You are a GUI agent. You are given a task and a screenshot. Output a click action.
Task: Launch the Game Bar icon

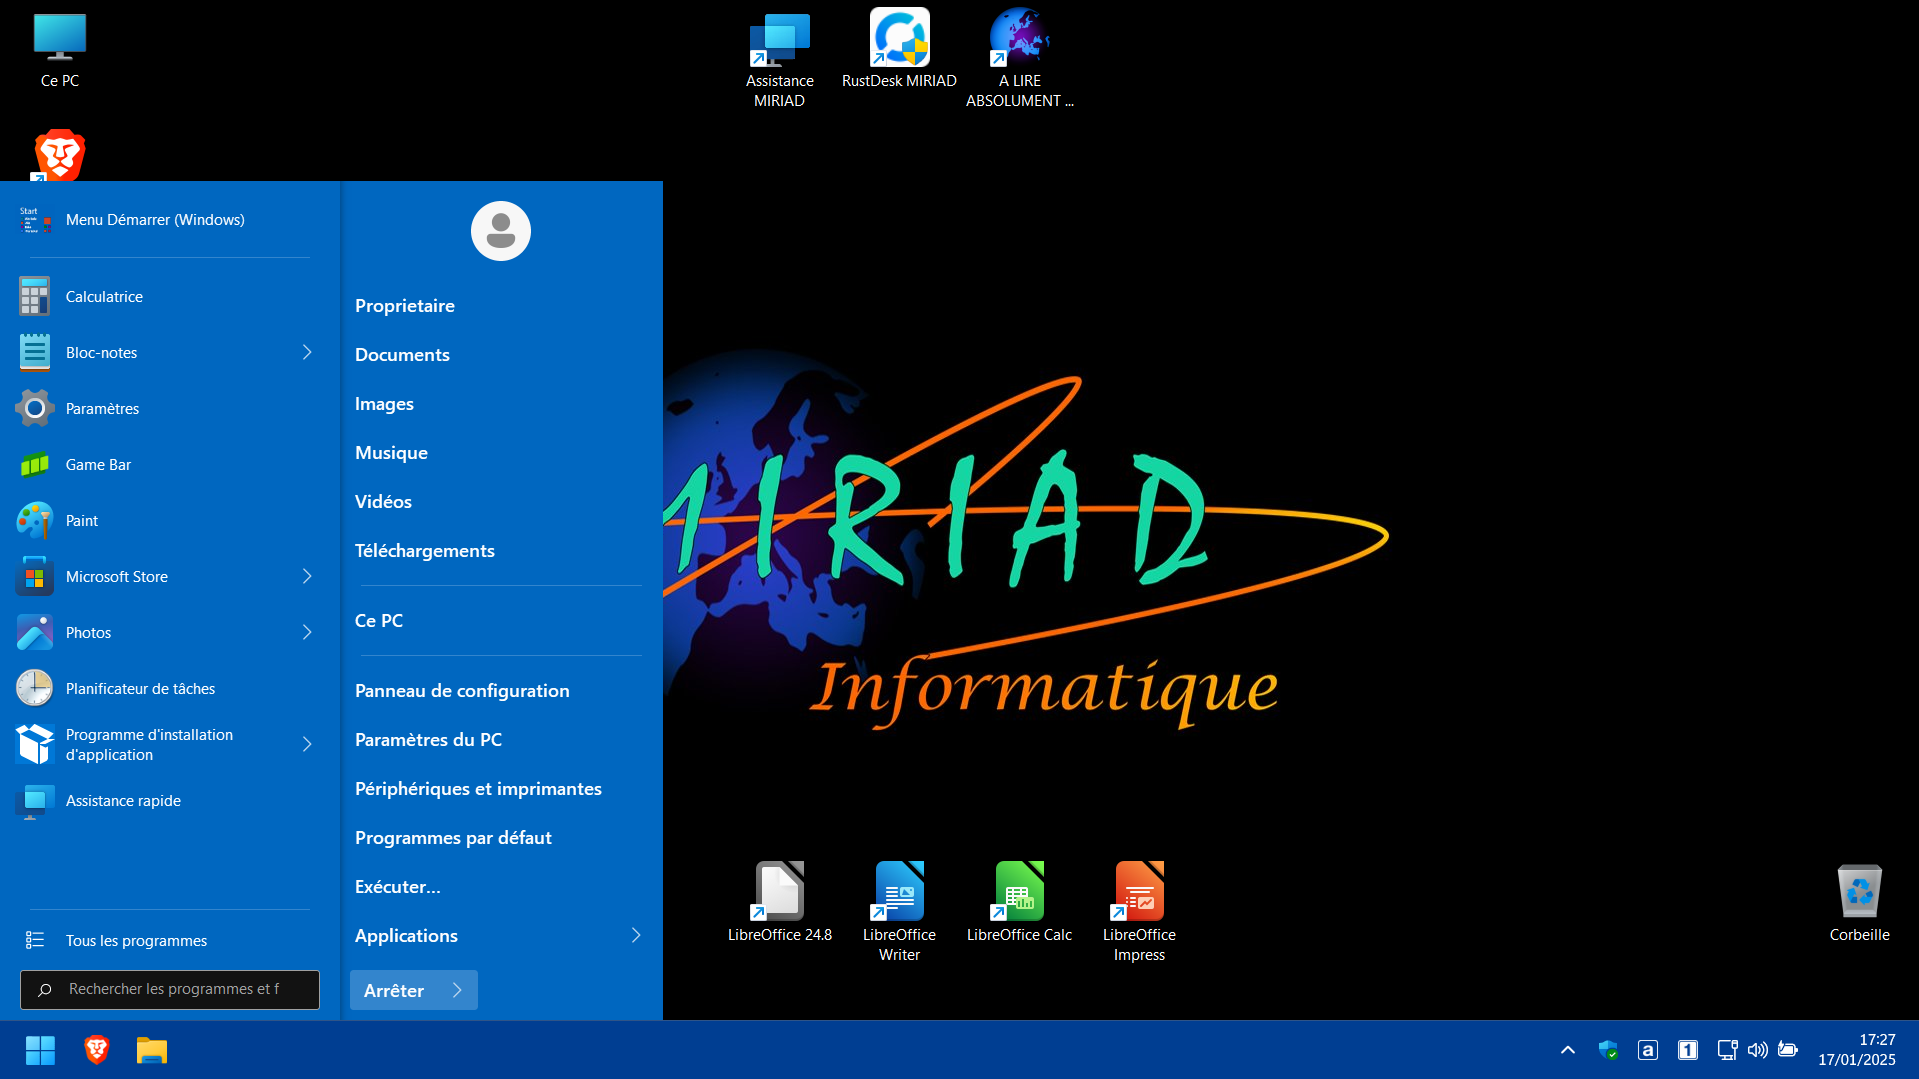[x=34, y=465]
